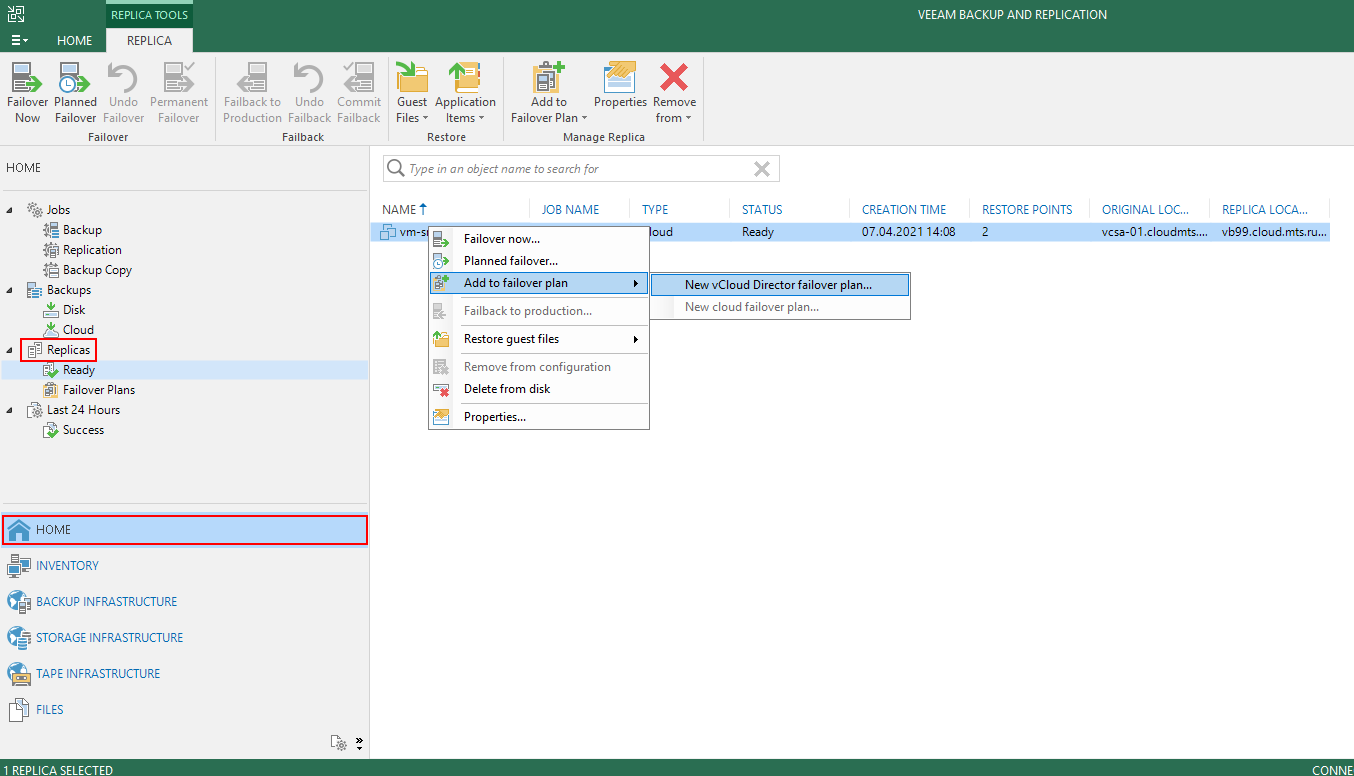1354x776 pixels.
Task: Click Add to Failover Plan ribbon icon
Action: (548, 79)
